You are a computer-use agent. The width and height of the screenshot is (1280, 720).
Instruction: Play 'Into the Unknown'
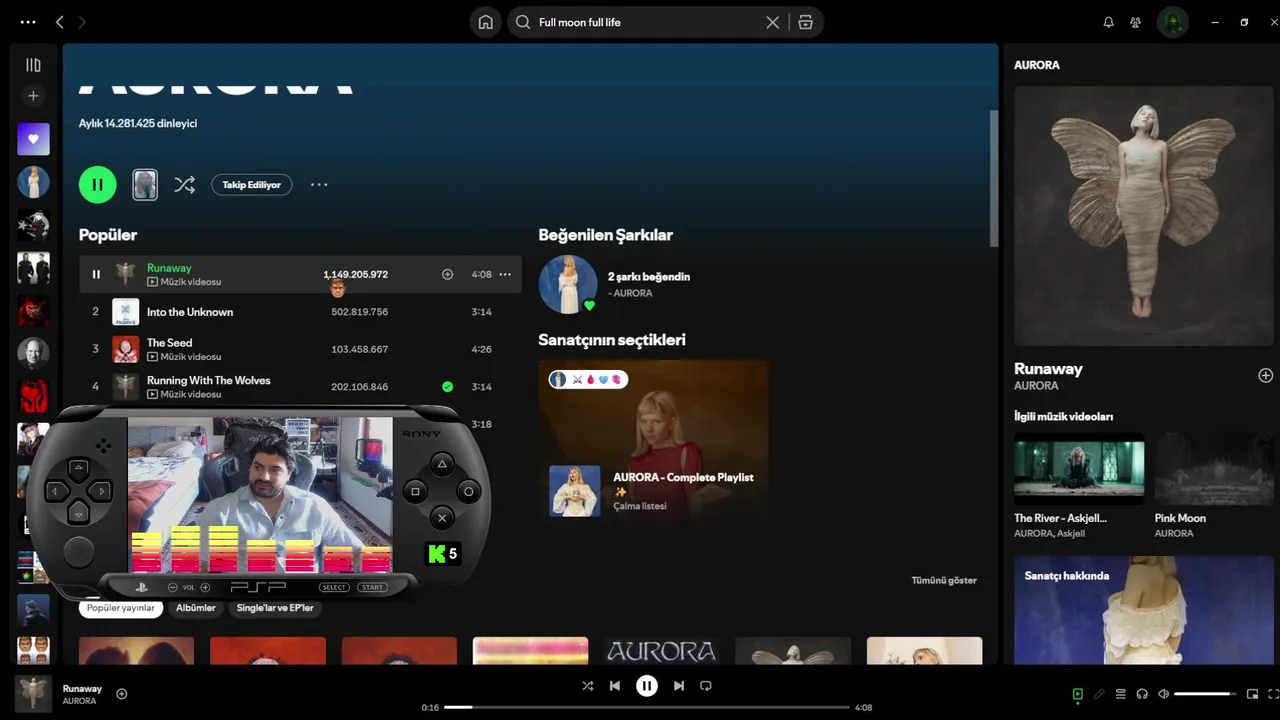click(x=190, y=312)
